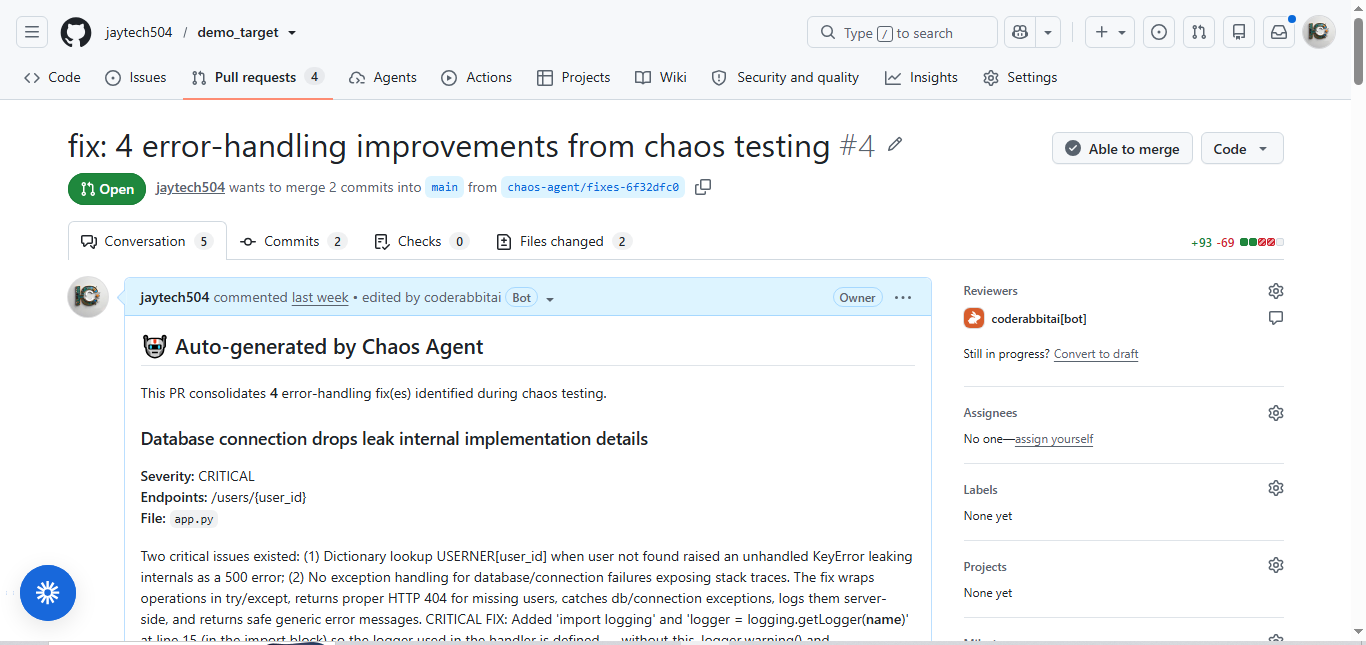Open the Code dropdown button

pos(1242,148)
